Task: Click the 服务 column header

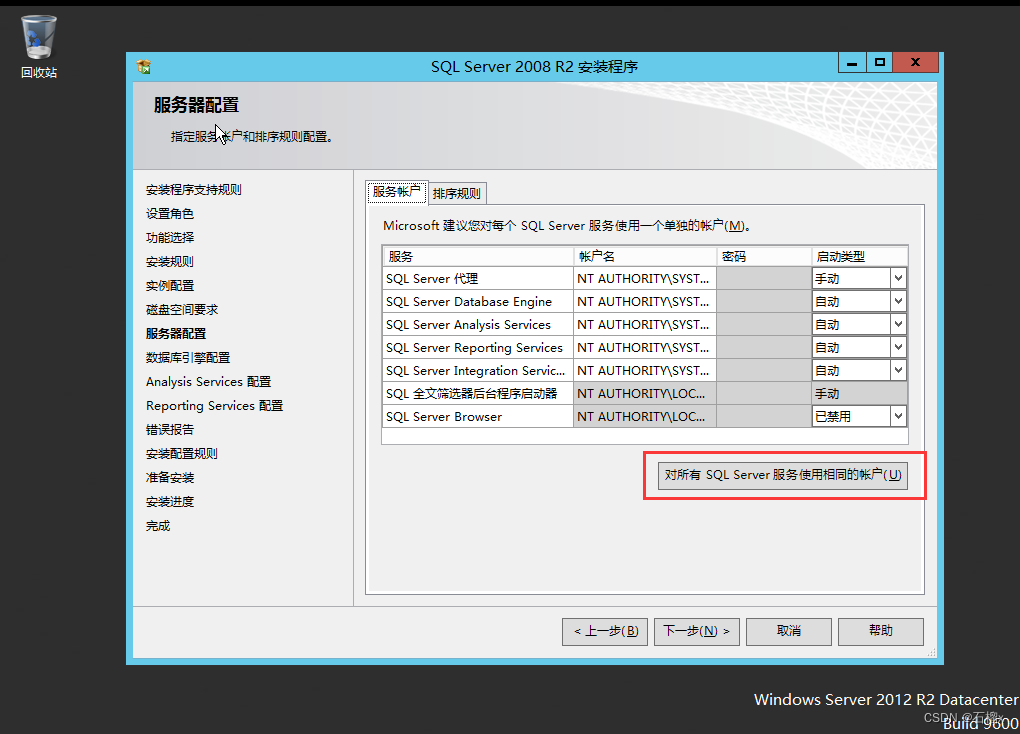Action: 477,256
